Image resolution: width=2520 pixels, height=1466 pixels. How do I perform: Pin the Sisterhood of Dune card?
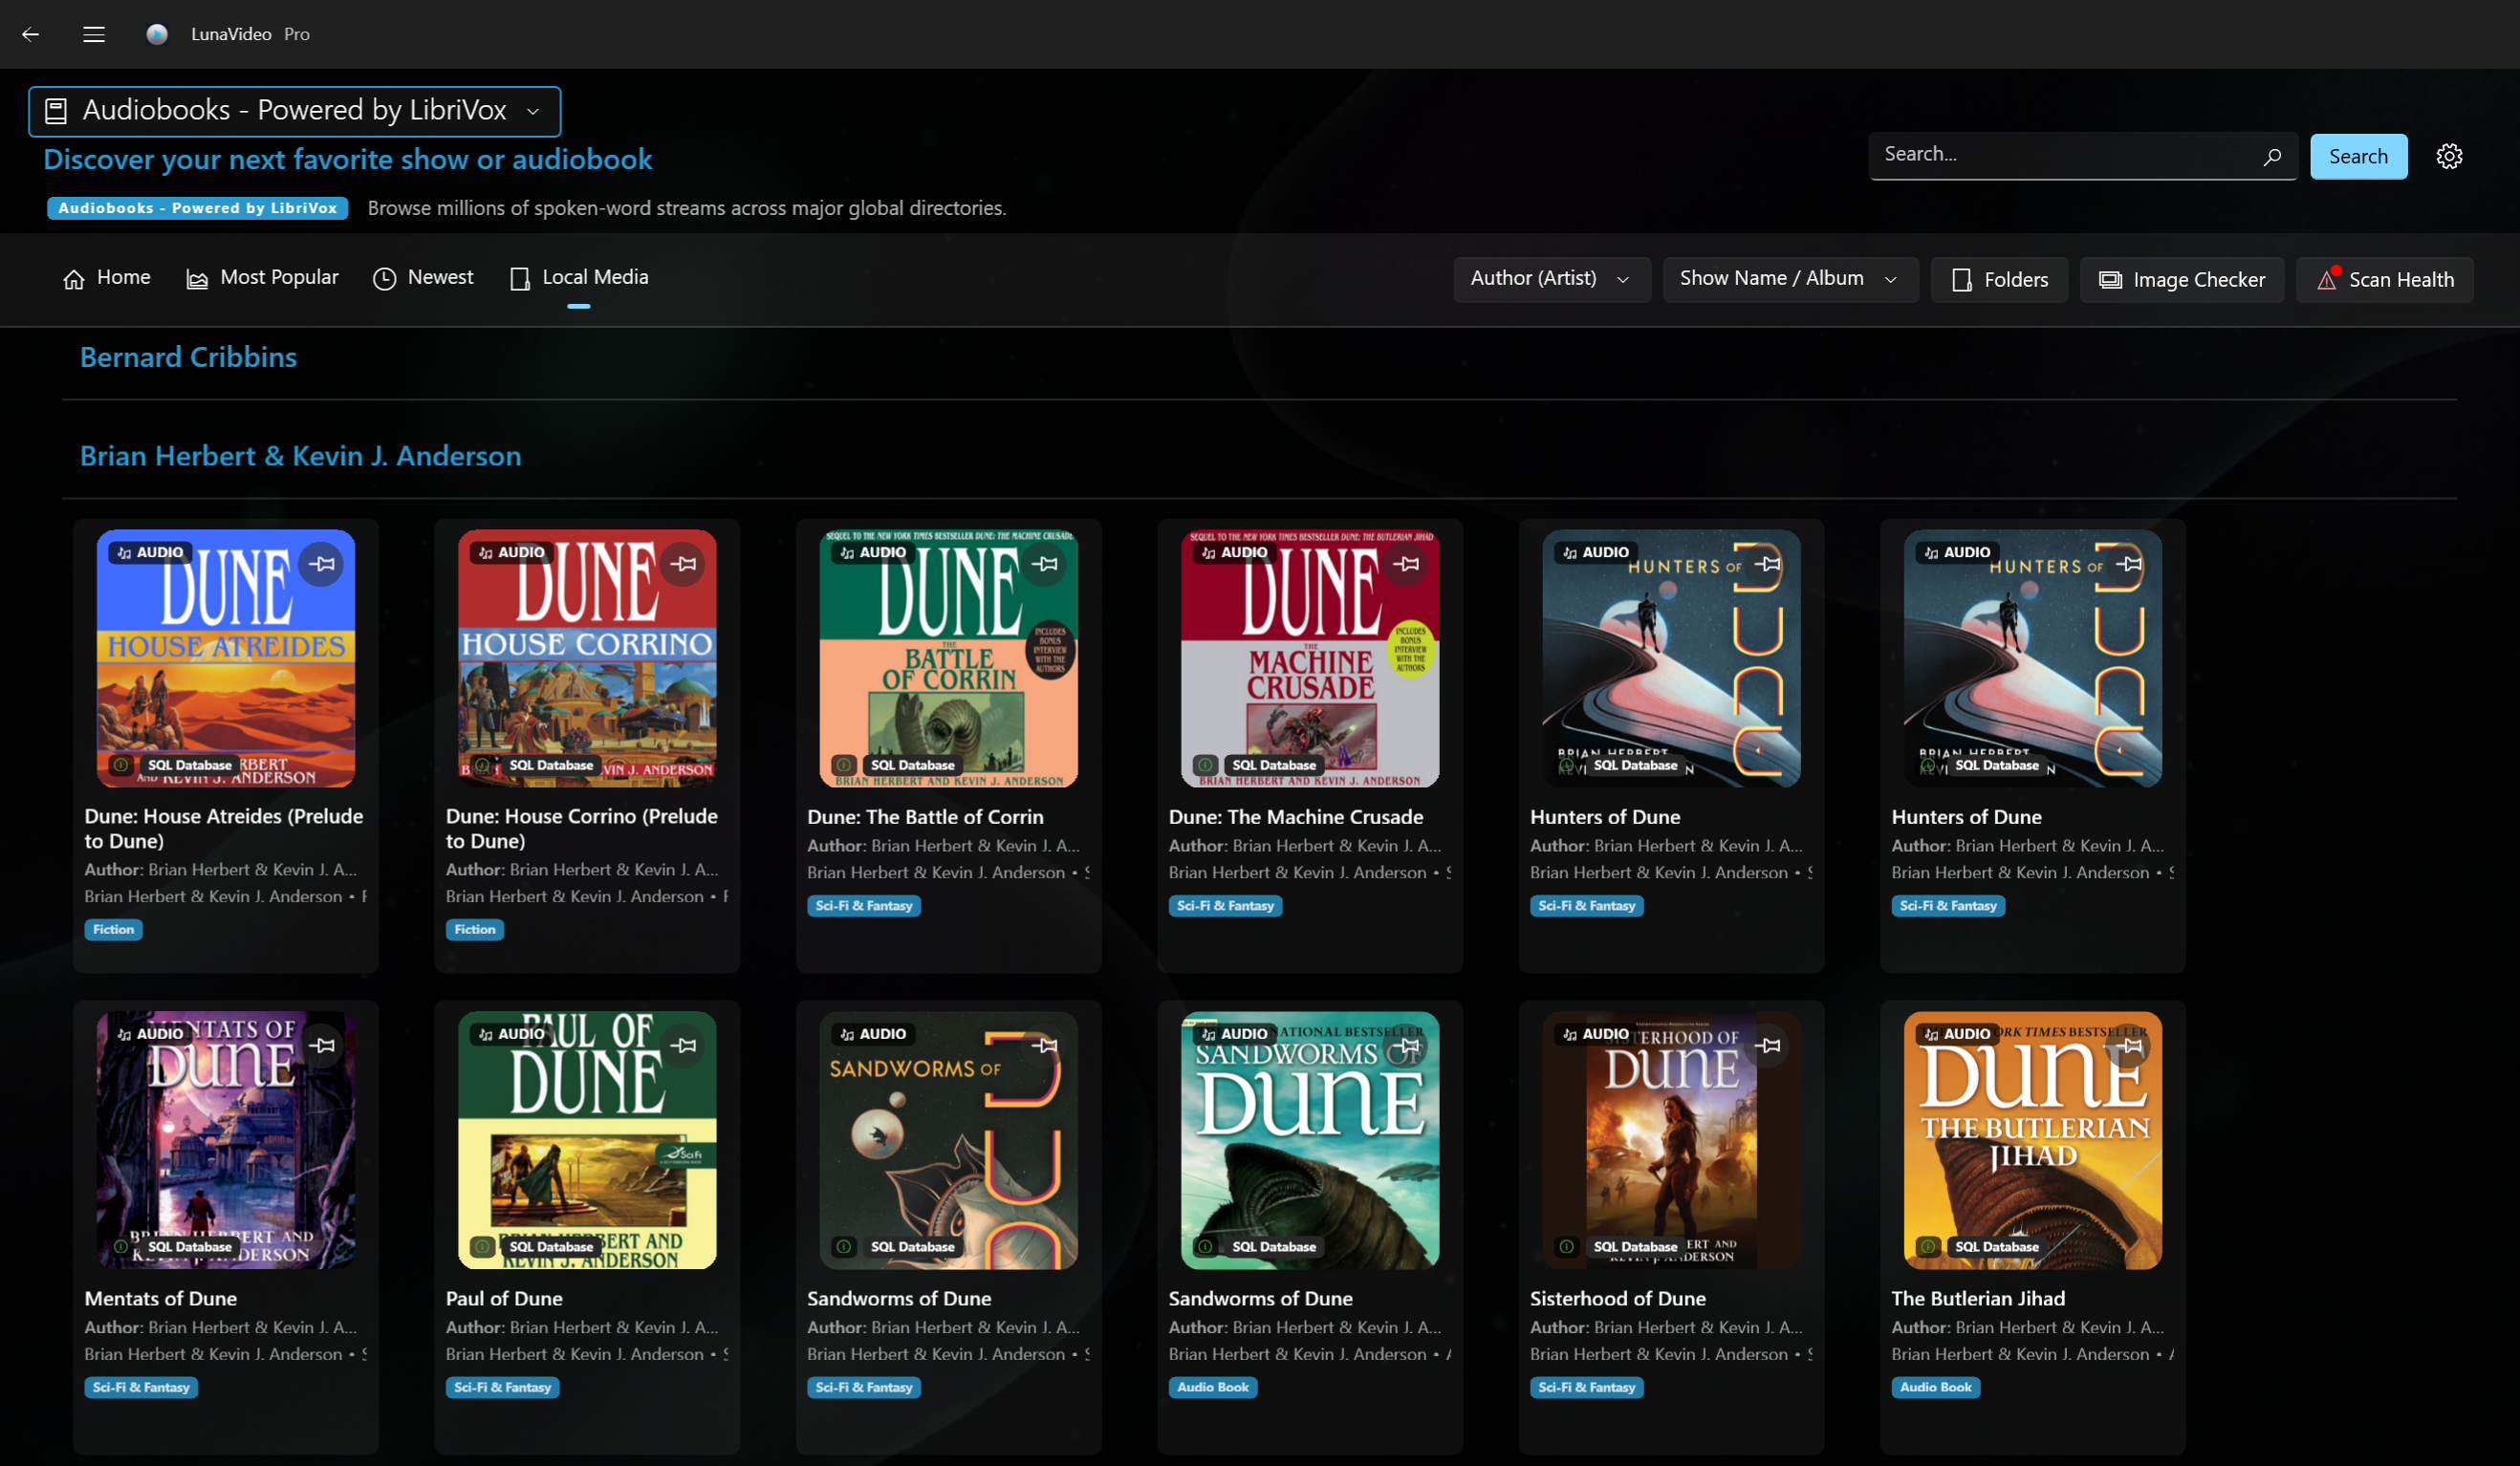click(x=1768, y=1046)
